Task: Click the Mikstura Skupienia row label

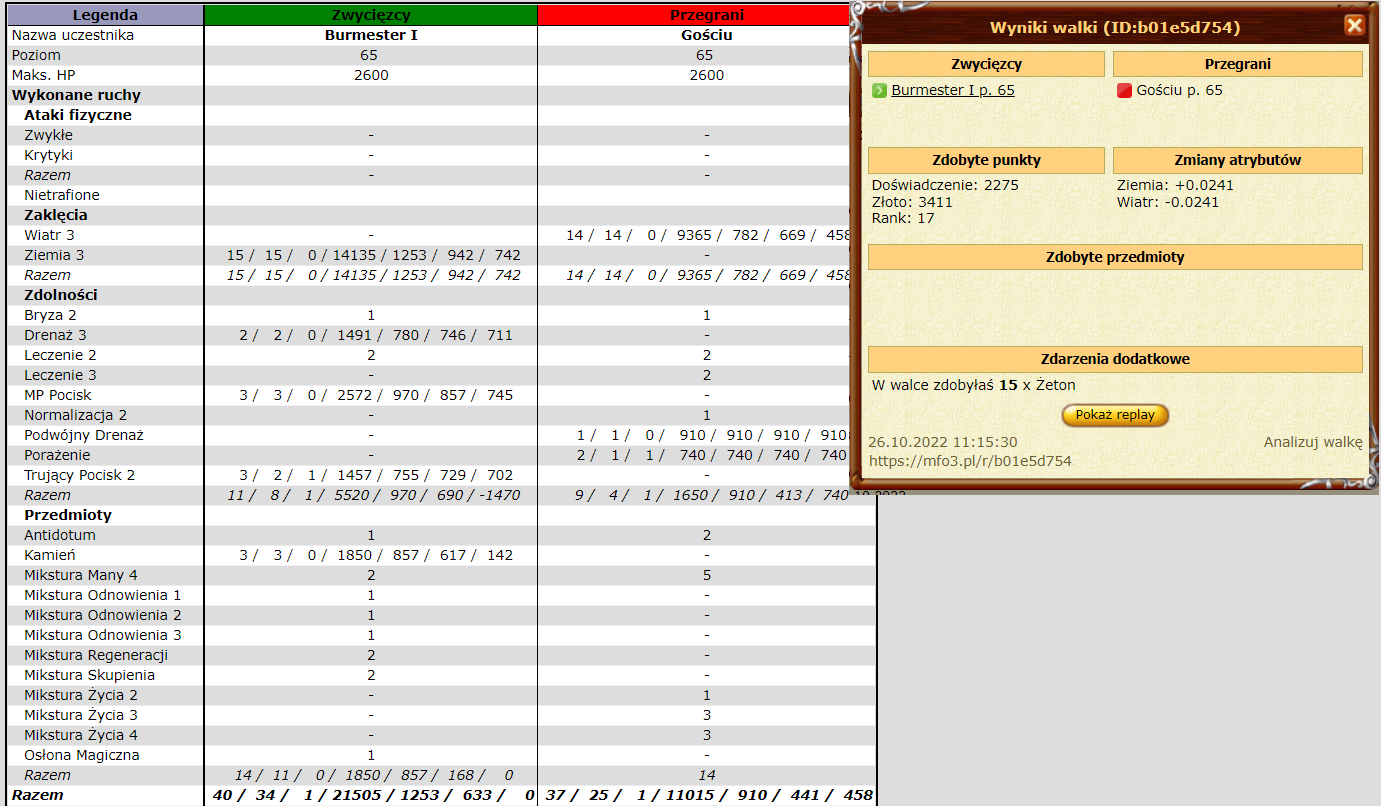Action: 90,675
